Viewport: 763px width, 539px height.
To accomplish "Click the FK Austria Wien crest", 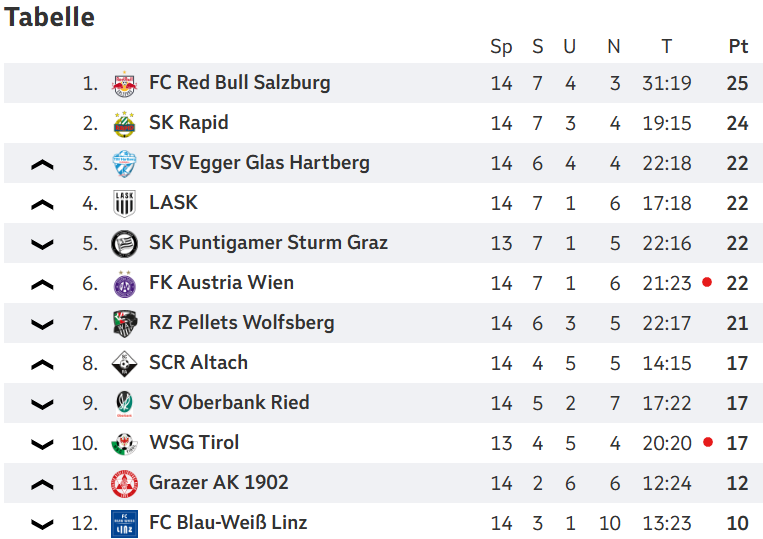I will (x=124, y=284).
